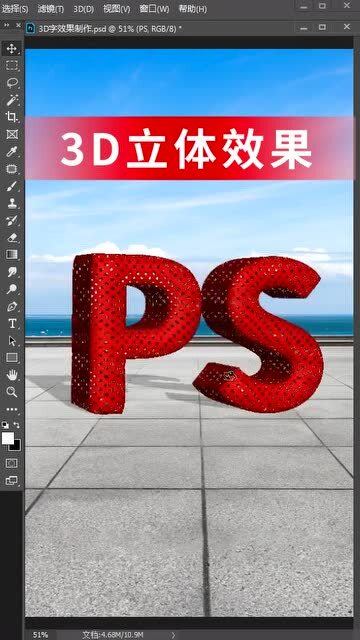This screenshot has width=360, height=640.
Task: Expand the toolbar with the double-arrow
Action: point(7,25)
